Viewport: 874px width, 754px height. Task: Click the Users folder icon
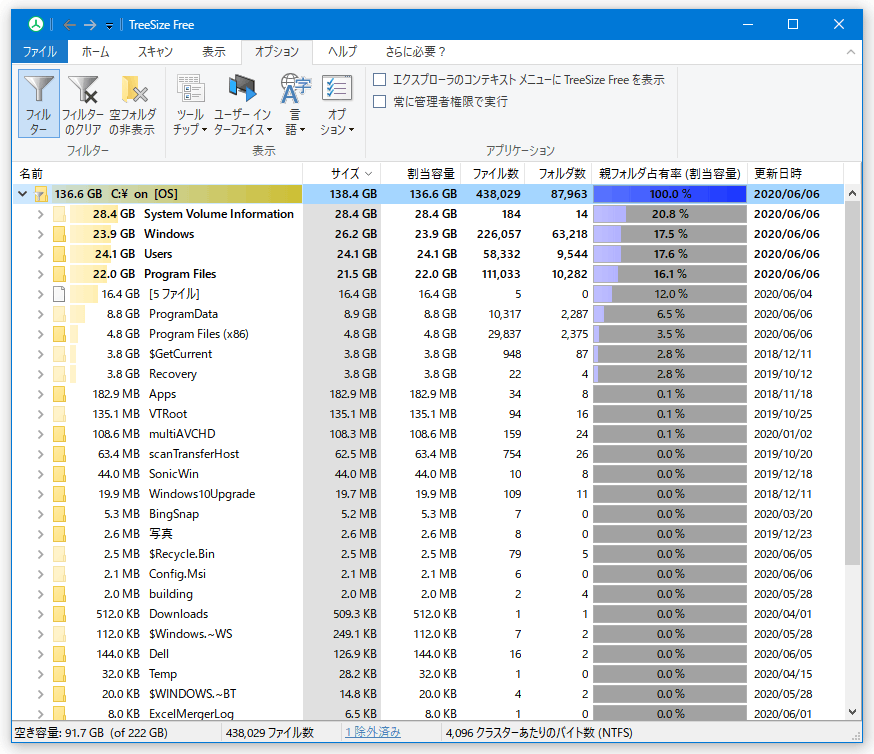tap(59, 254)
